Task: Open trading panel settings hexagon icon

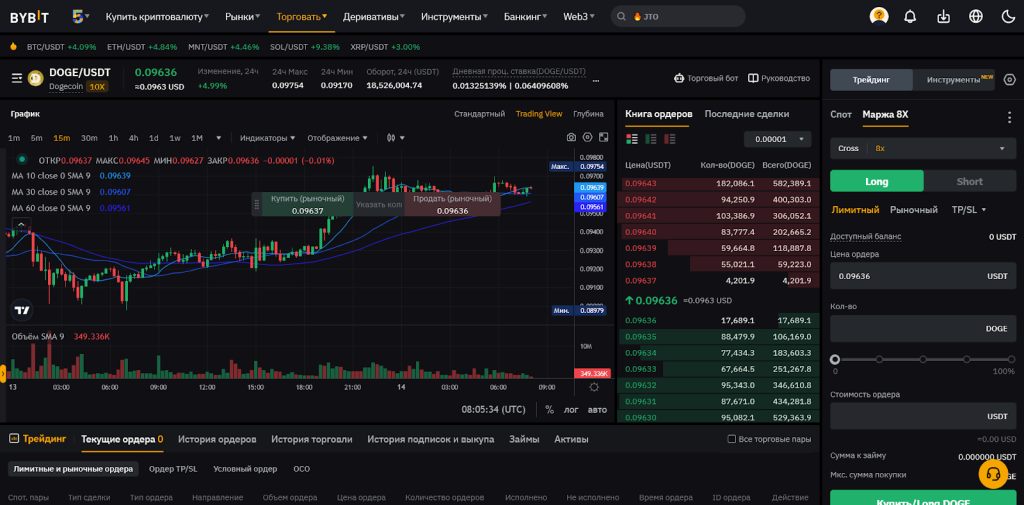Action: (x=1009, y=79)
